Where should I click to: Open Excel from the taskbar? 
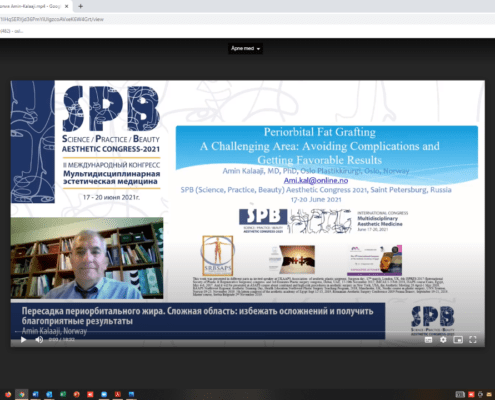63,395
